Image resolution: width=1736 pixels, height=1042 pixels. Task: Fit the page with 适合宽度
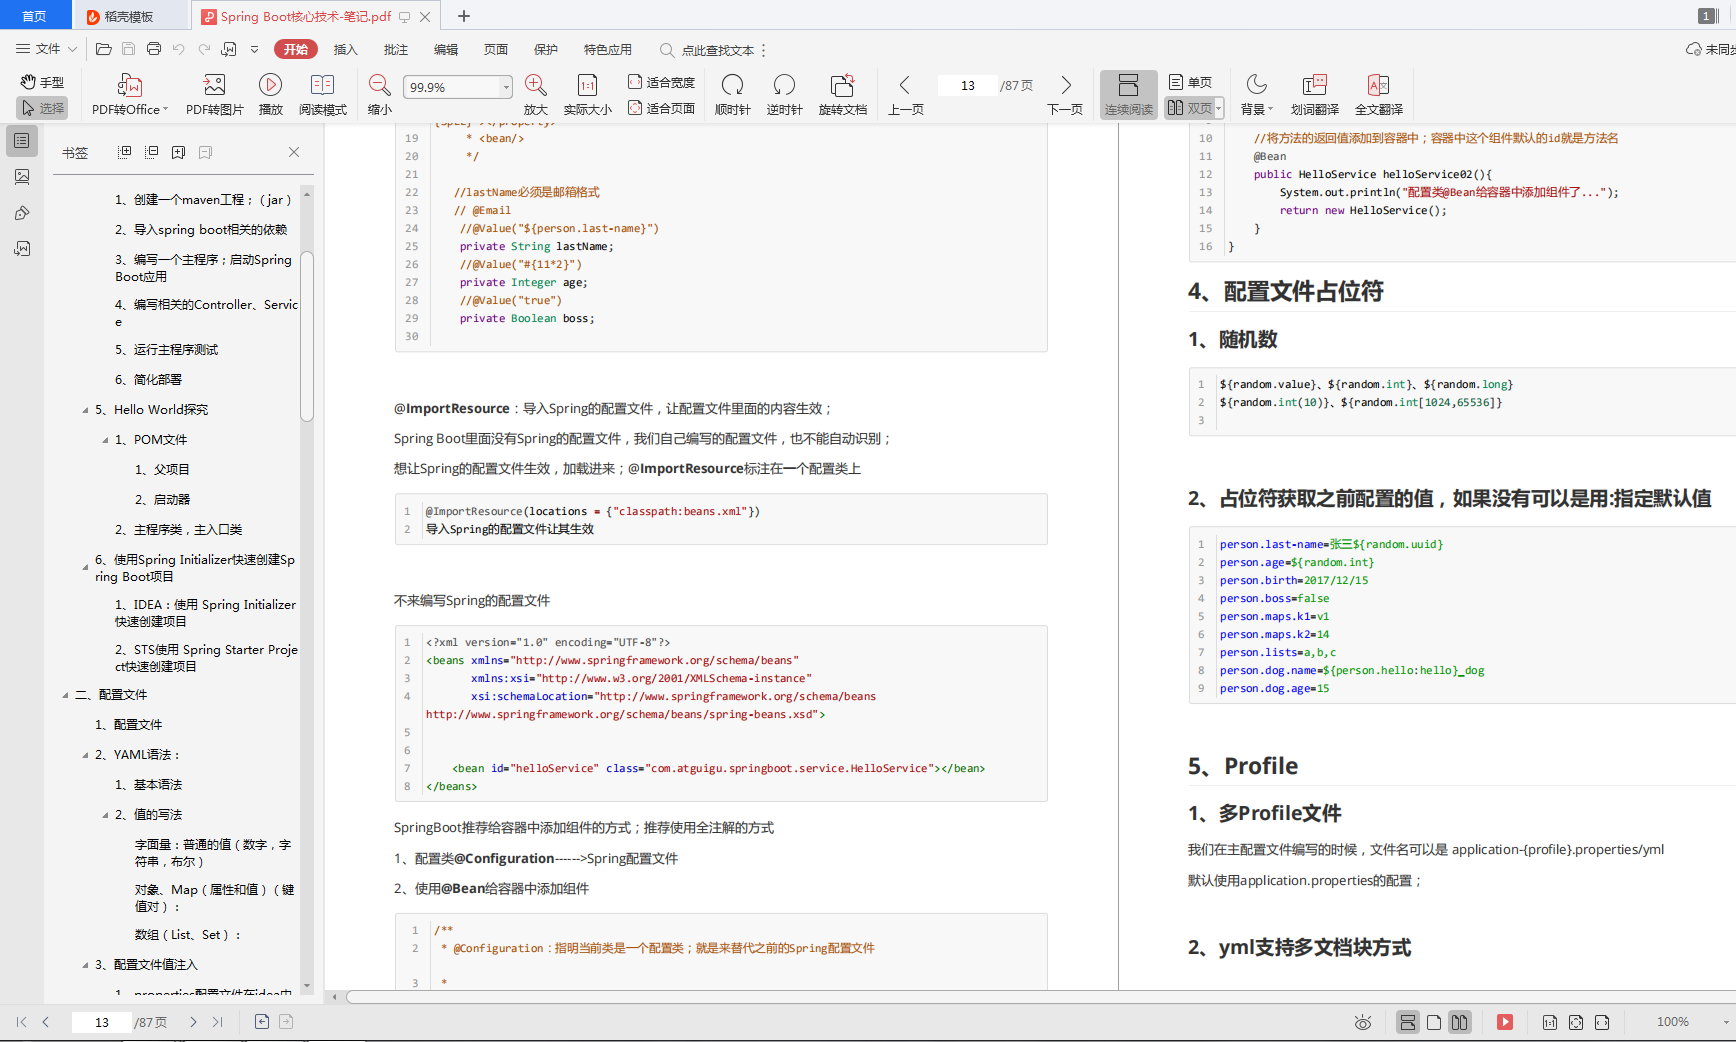(661, 83)
